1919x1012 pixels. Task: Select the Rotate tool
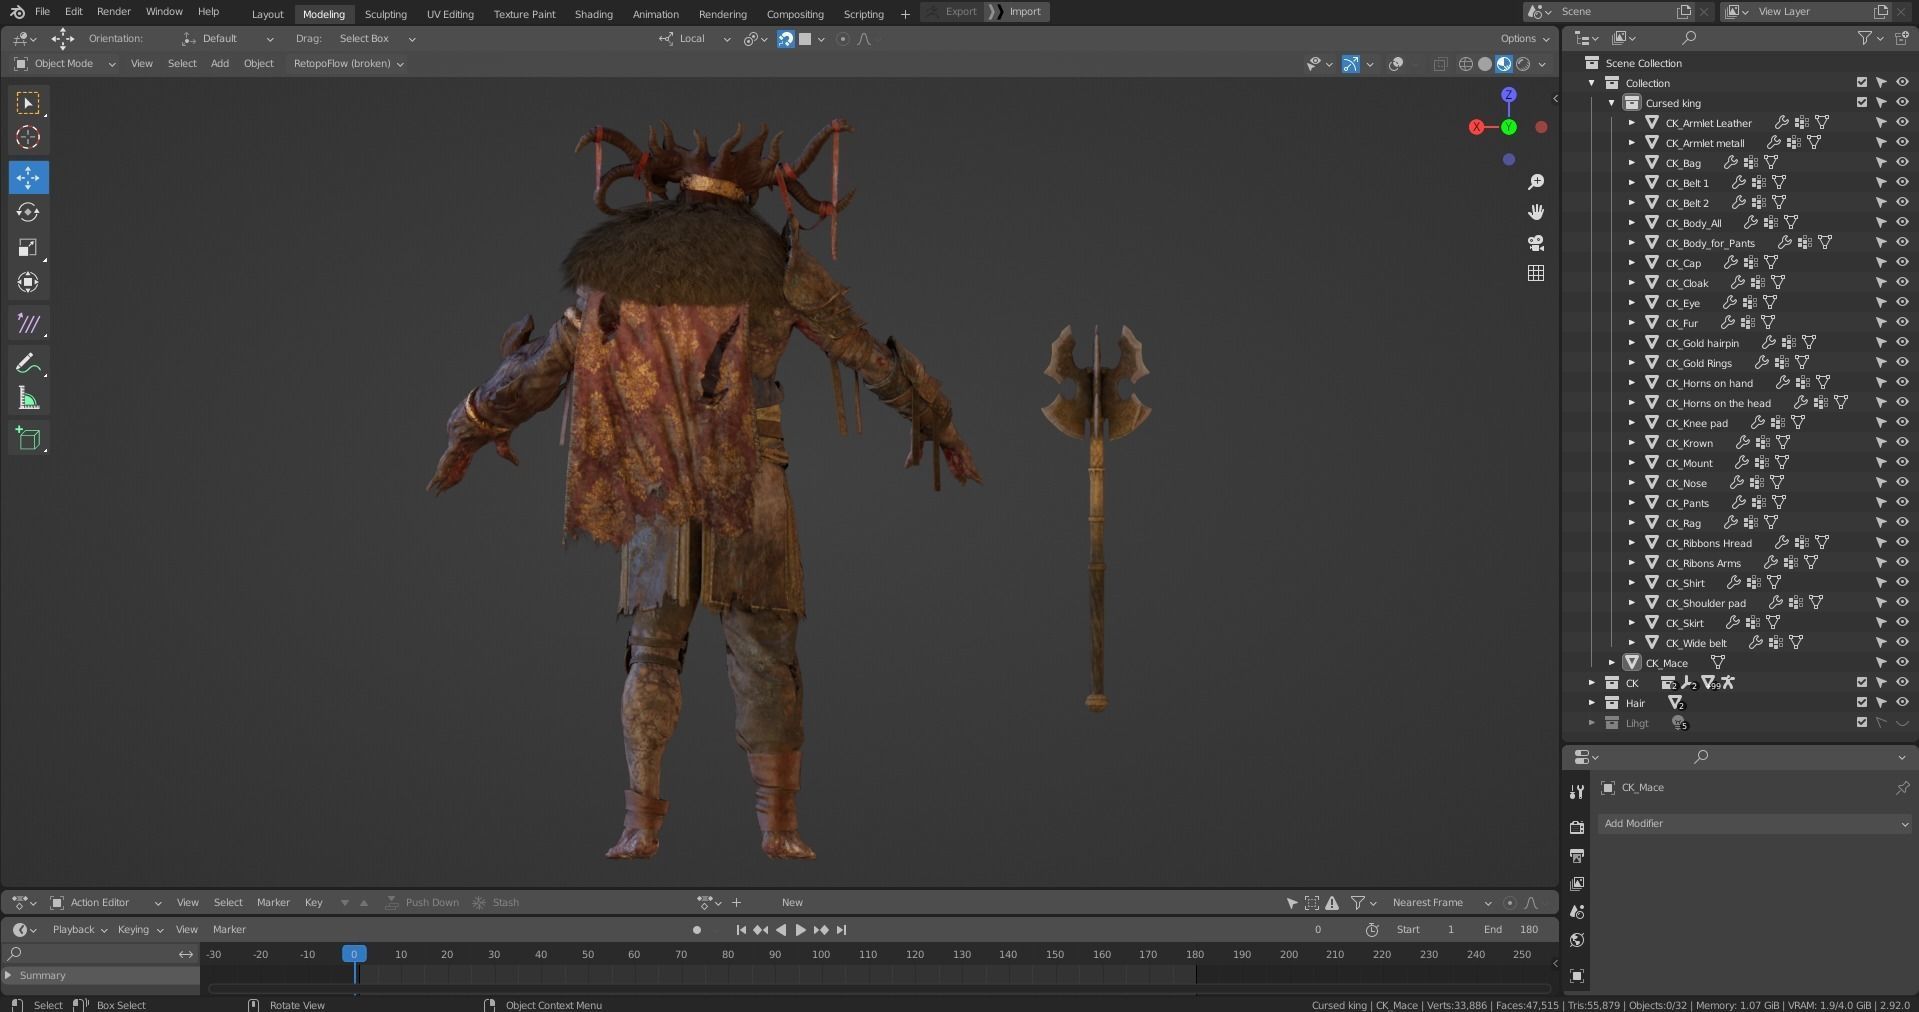28,212
